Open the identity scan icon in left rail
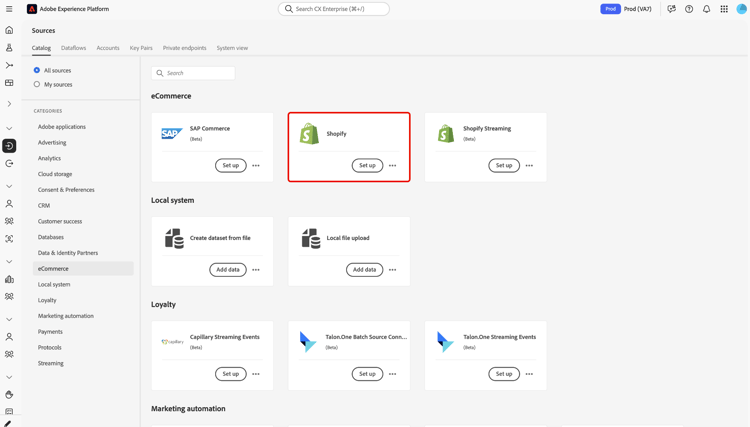The height and width of the screenshot is (427, 750). 9,239
